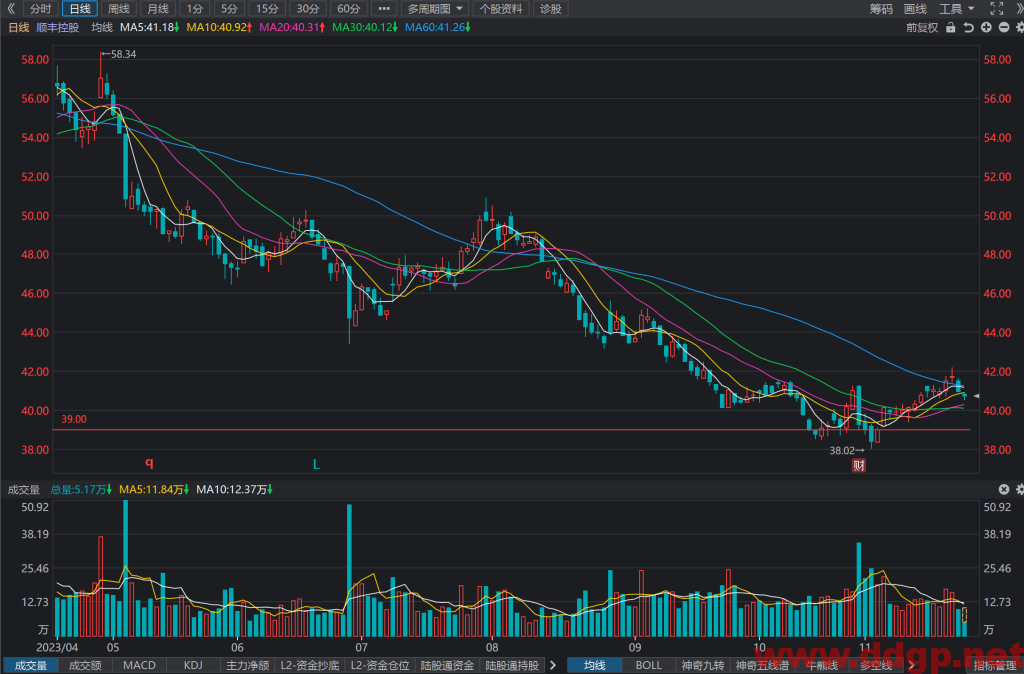This screenshot has height=674, width=1024.
Task: Click the 财 marker on the chart
Action: tap(858, 465)
